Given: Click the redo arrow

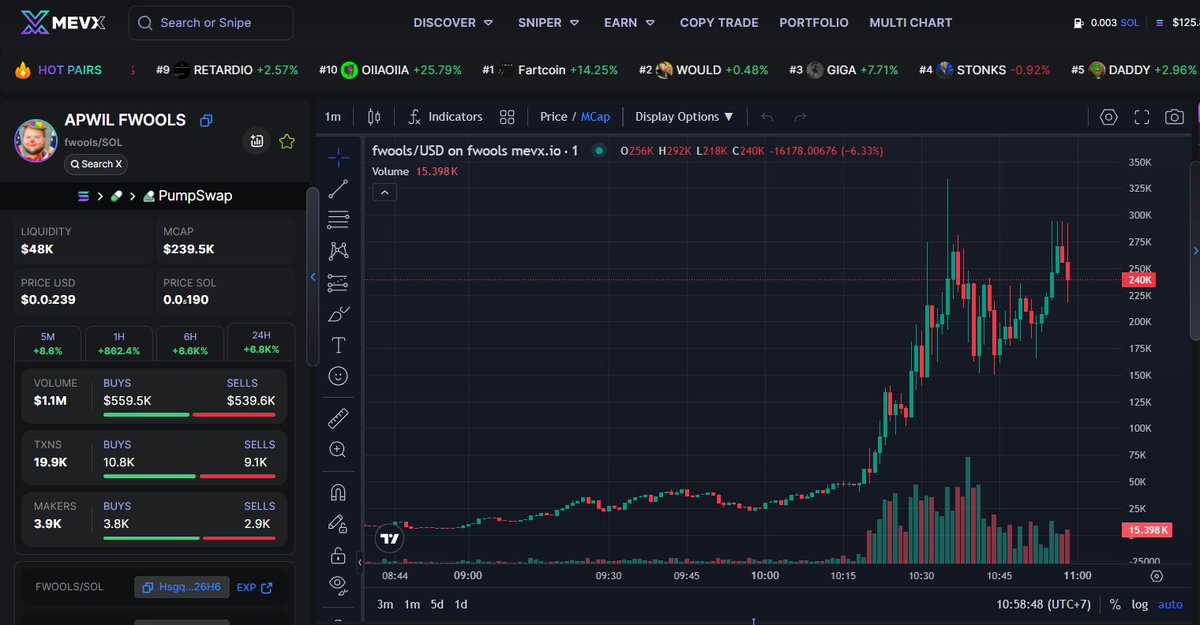Looking at the screenshot, I should (x=800, y=117).
